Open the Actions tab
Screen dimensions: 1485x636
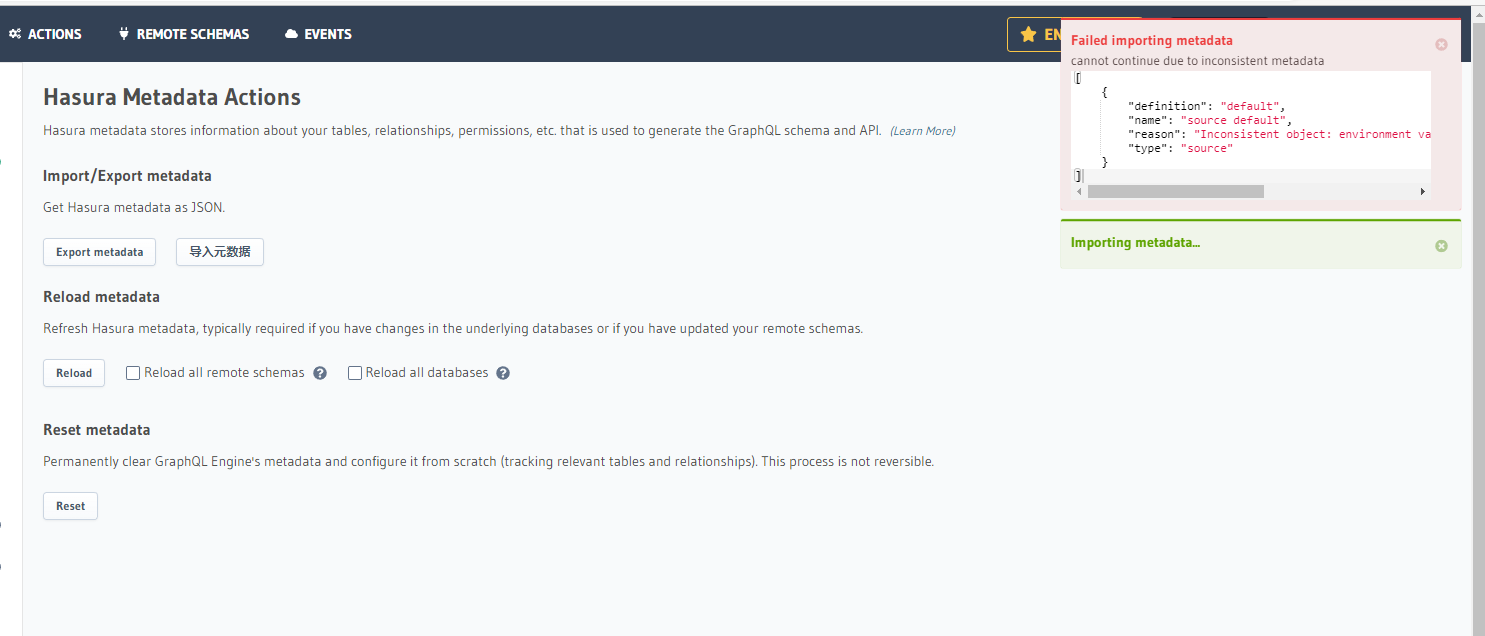[46, 34]
